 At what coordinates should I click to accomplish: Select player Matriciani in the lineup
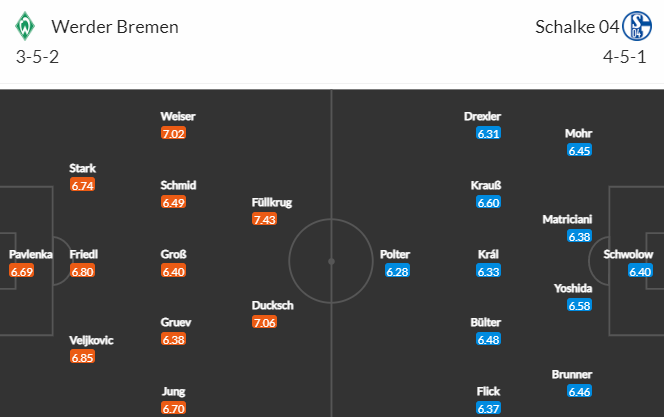tap(567, 219)
